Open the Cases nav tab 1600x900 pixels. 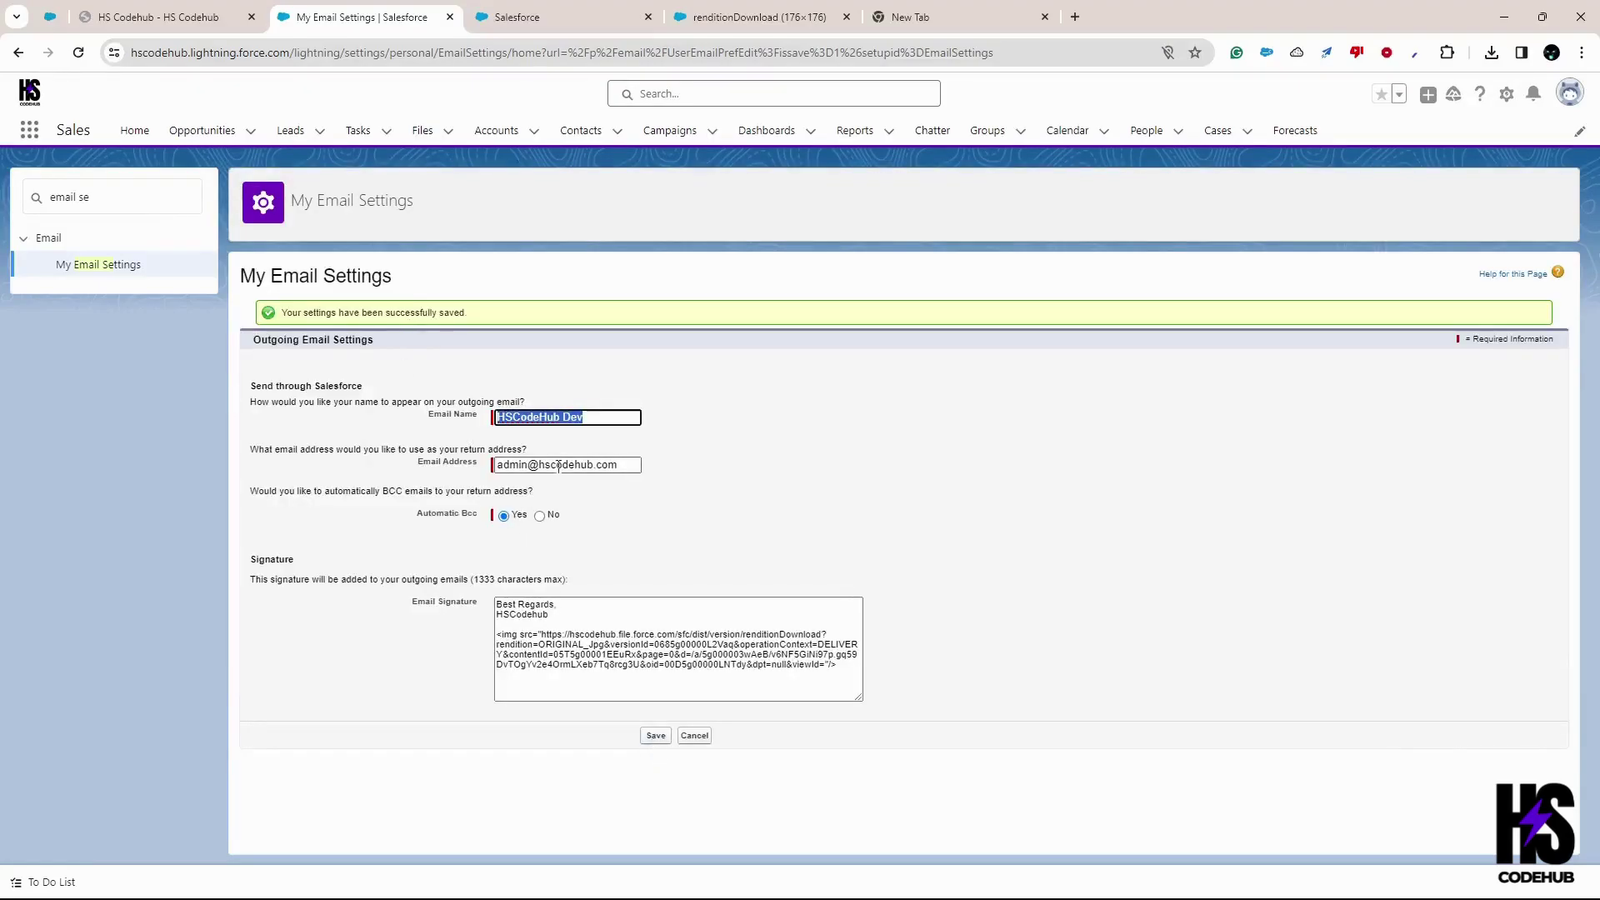point(1217,131)
